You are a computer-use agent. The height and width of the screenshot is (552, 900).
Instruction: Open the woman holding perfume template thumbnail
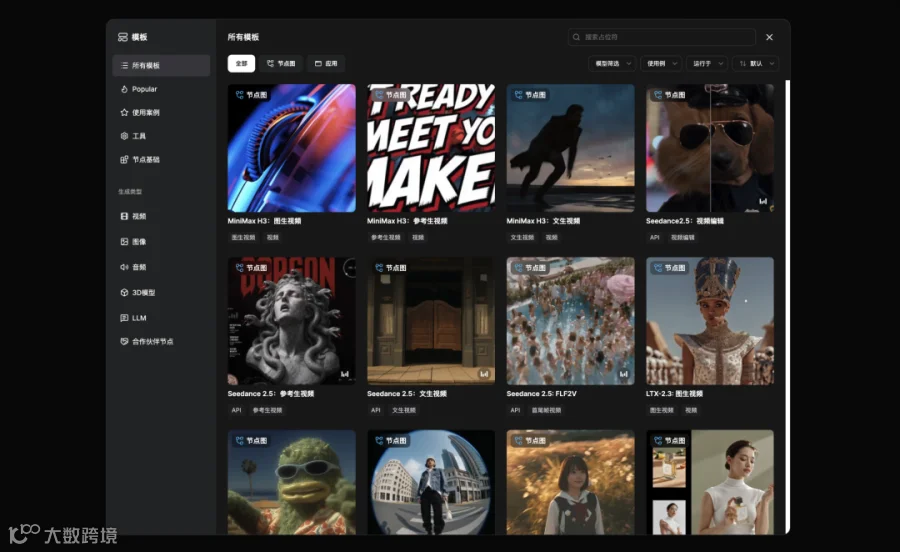click(710, 483)
